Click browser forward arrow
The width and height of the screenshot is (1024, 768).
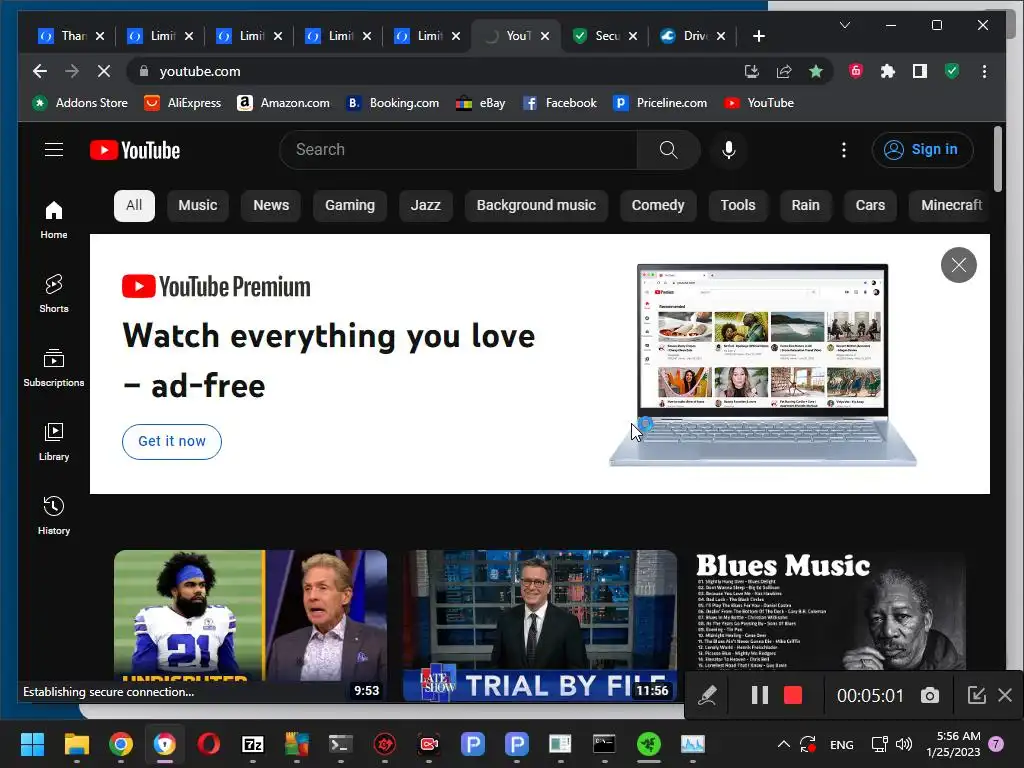72,71
